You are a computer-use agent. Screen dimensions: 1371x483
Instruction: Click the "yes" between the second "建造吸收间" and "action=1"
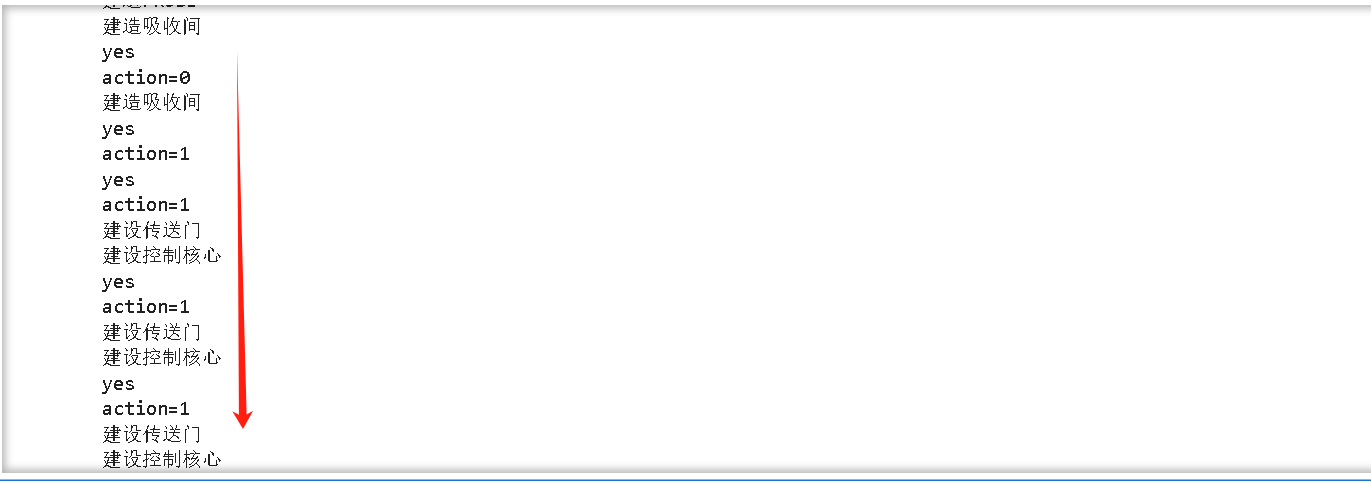point(118,130)
